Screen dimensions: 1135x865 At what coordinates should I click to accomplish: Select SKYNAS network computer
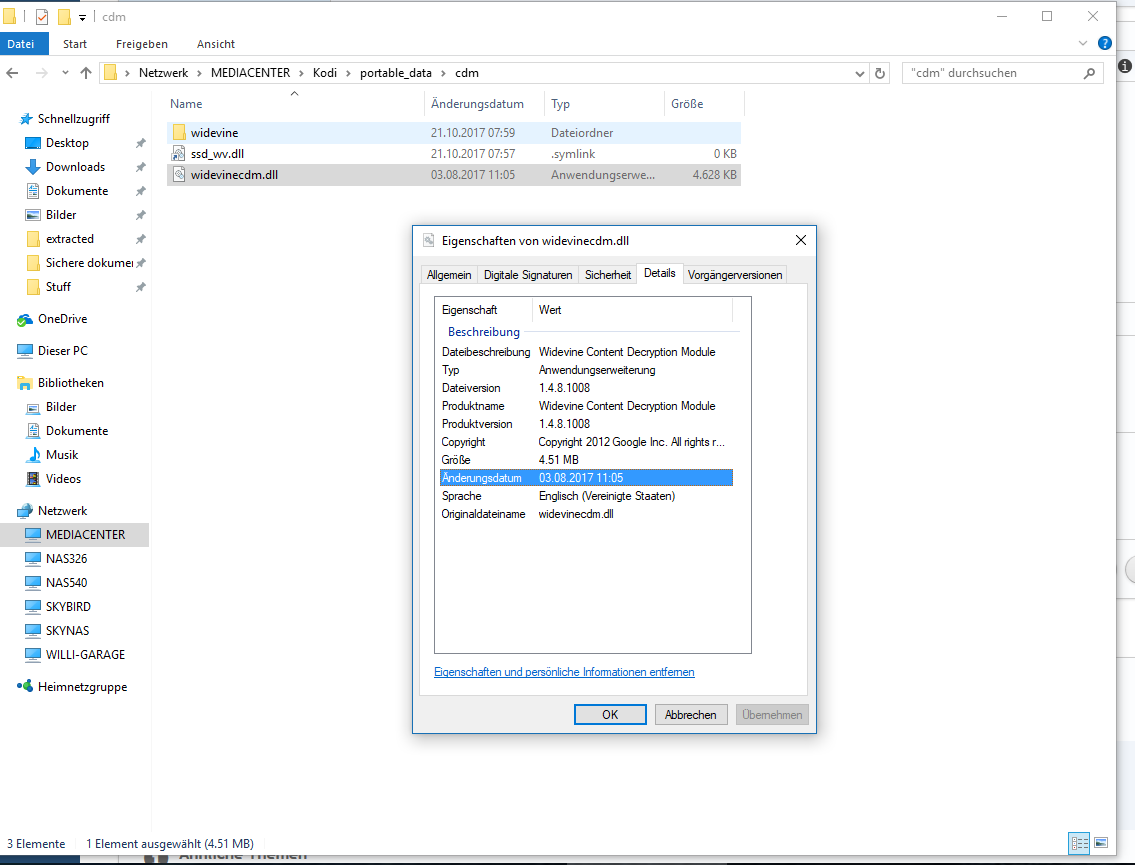pyautogui.click(x=67, y=630)
